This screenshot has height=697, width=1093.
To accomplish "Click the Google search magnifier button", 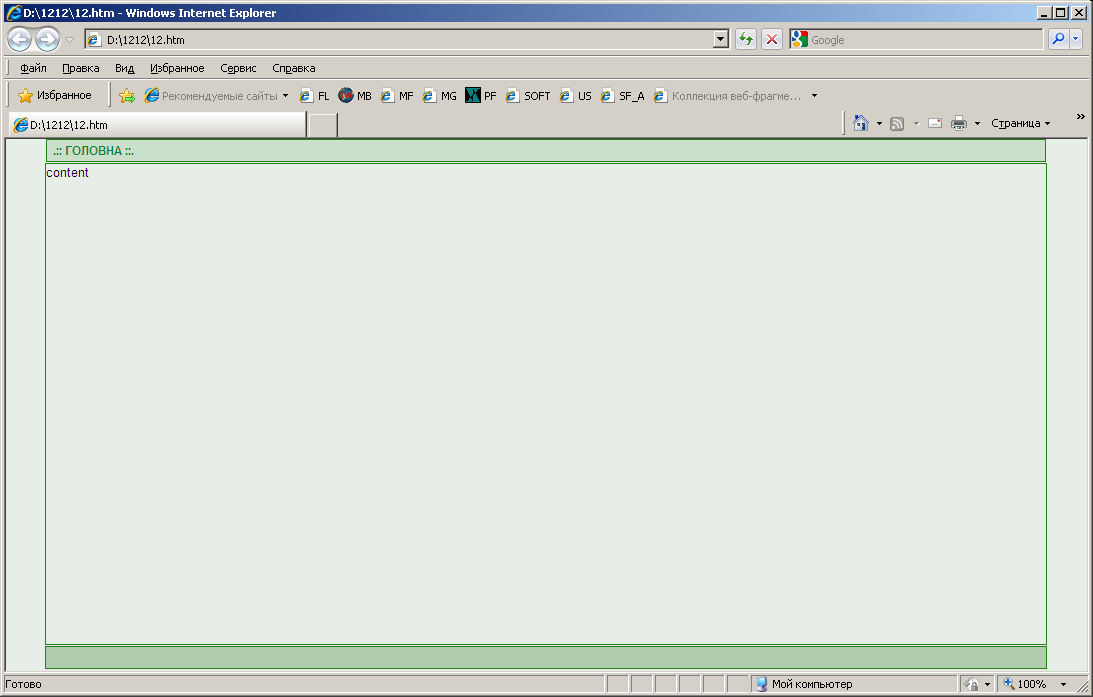I will 1057,39.
